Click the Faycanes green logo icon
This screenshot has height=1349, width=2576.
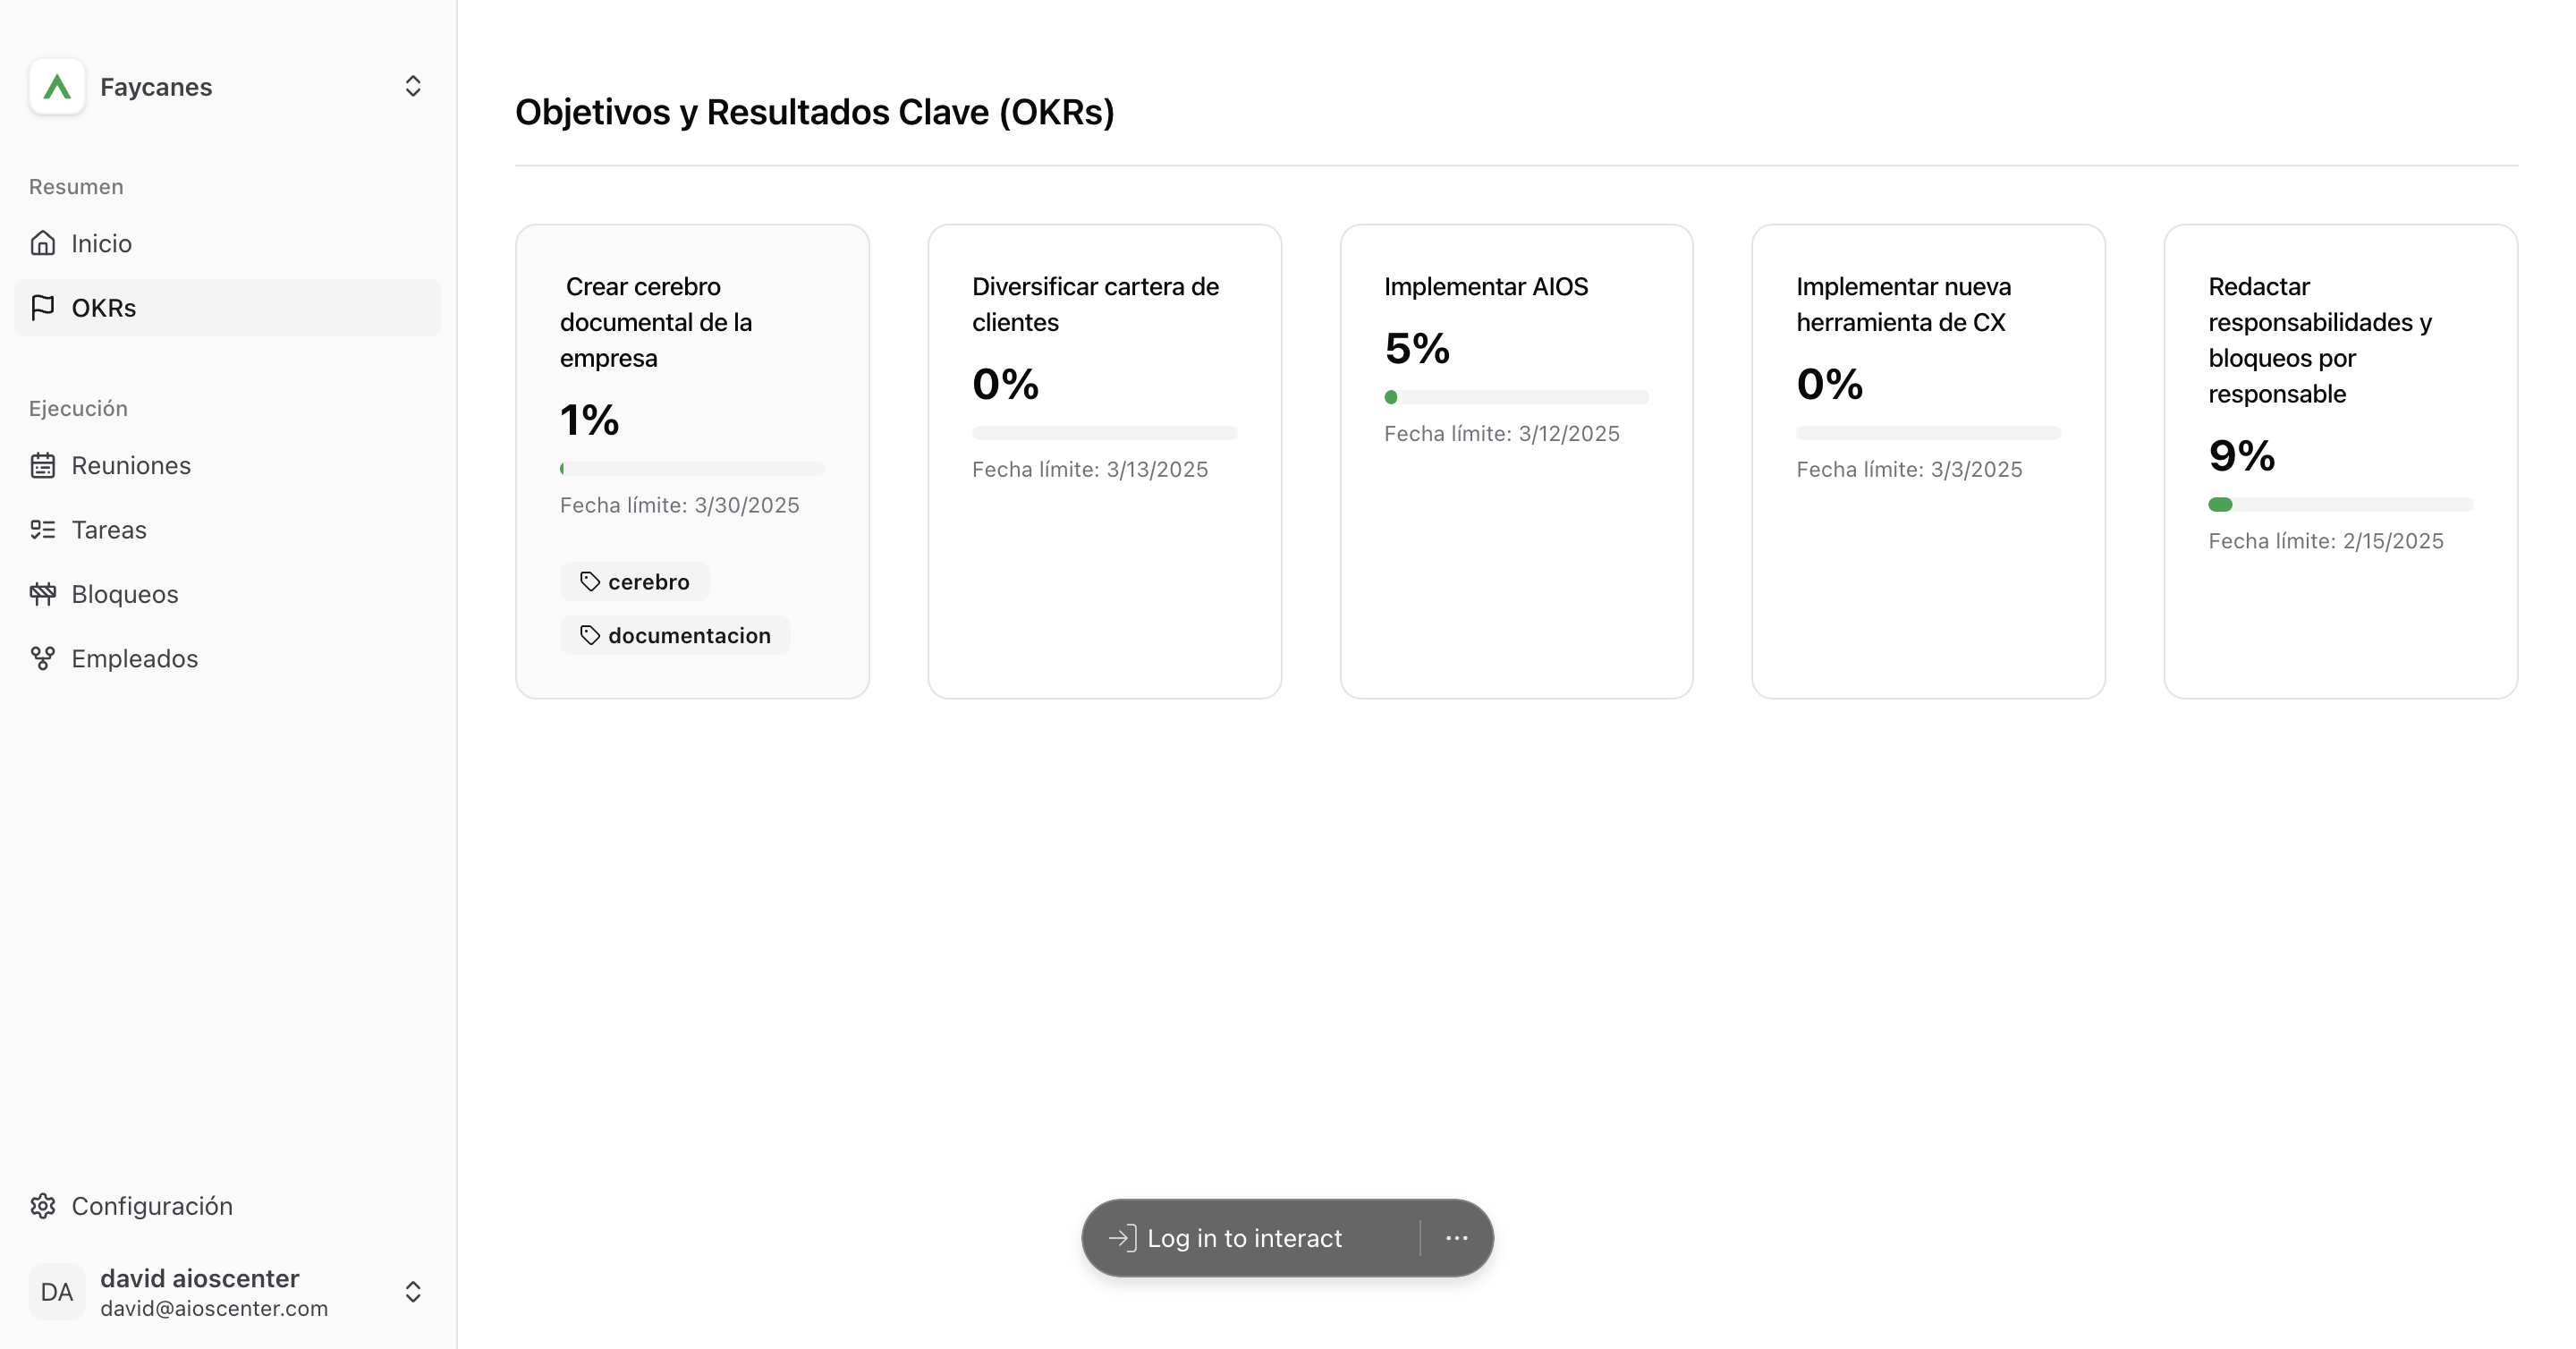[57, 87]
